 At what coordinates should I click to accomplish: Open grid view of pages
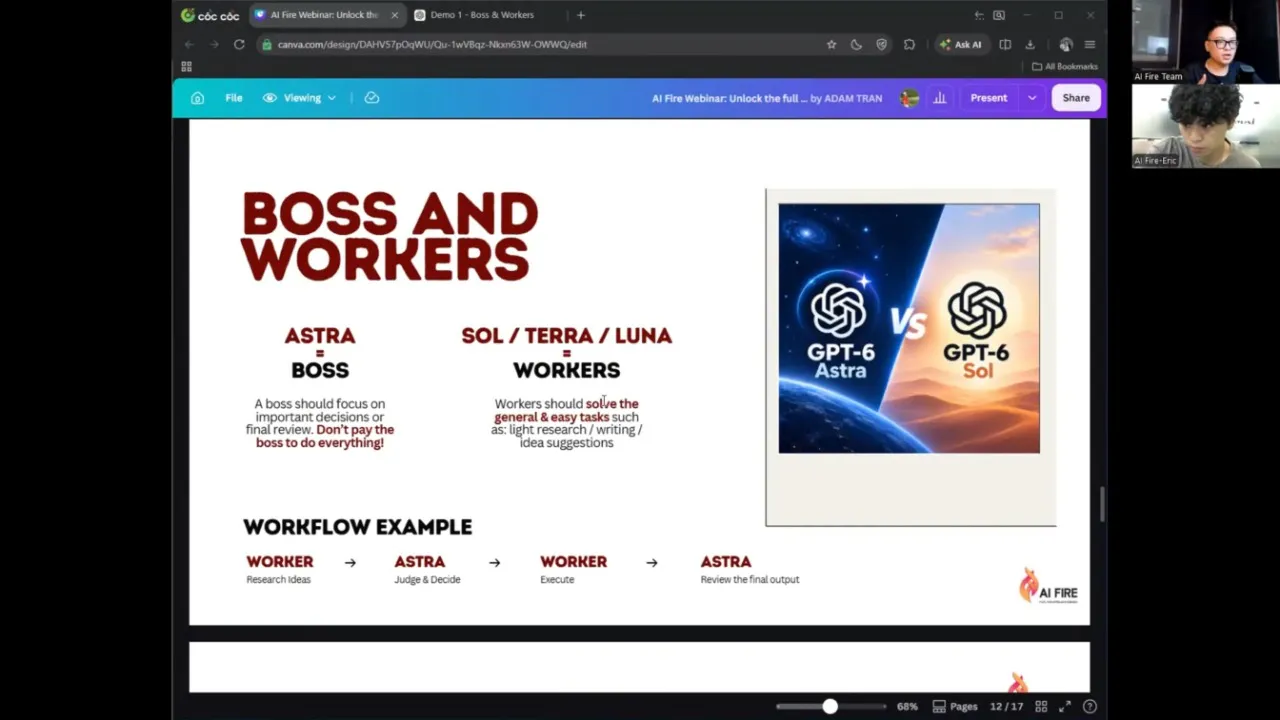click(1041, 706)
